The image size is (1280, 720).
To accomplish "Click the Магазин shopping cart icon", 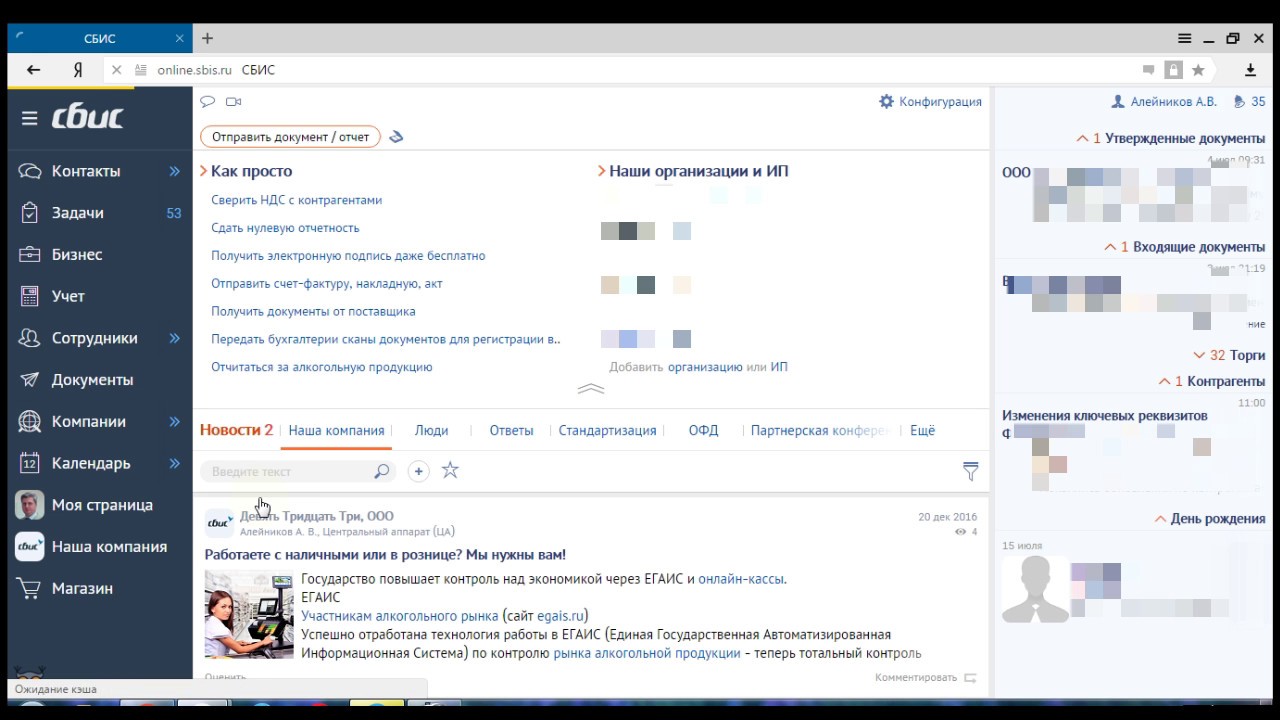I will coord(30,588).
